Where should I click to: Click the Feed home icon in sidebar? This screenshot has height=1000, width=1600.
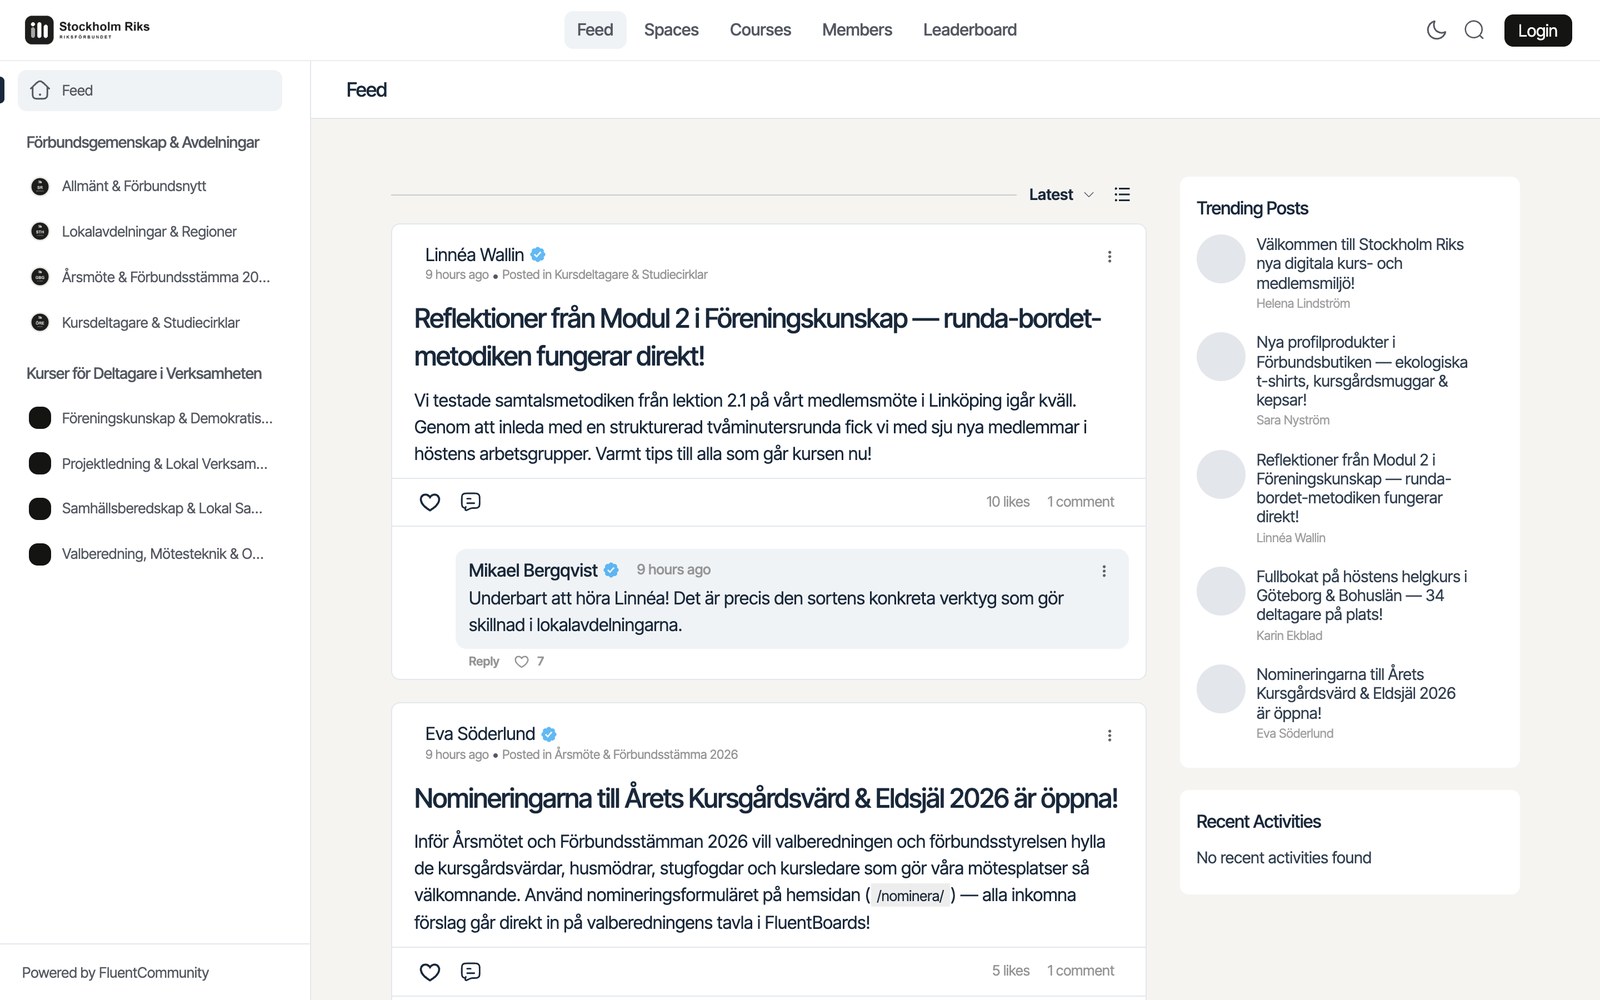pos(40,90)
